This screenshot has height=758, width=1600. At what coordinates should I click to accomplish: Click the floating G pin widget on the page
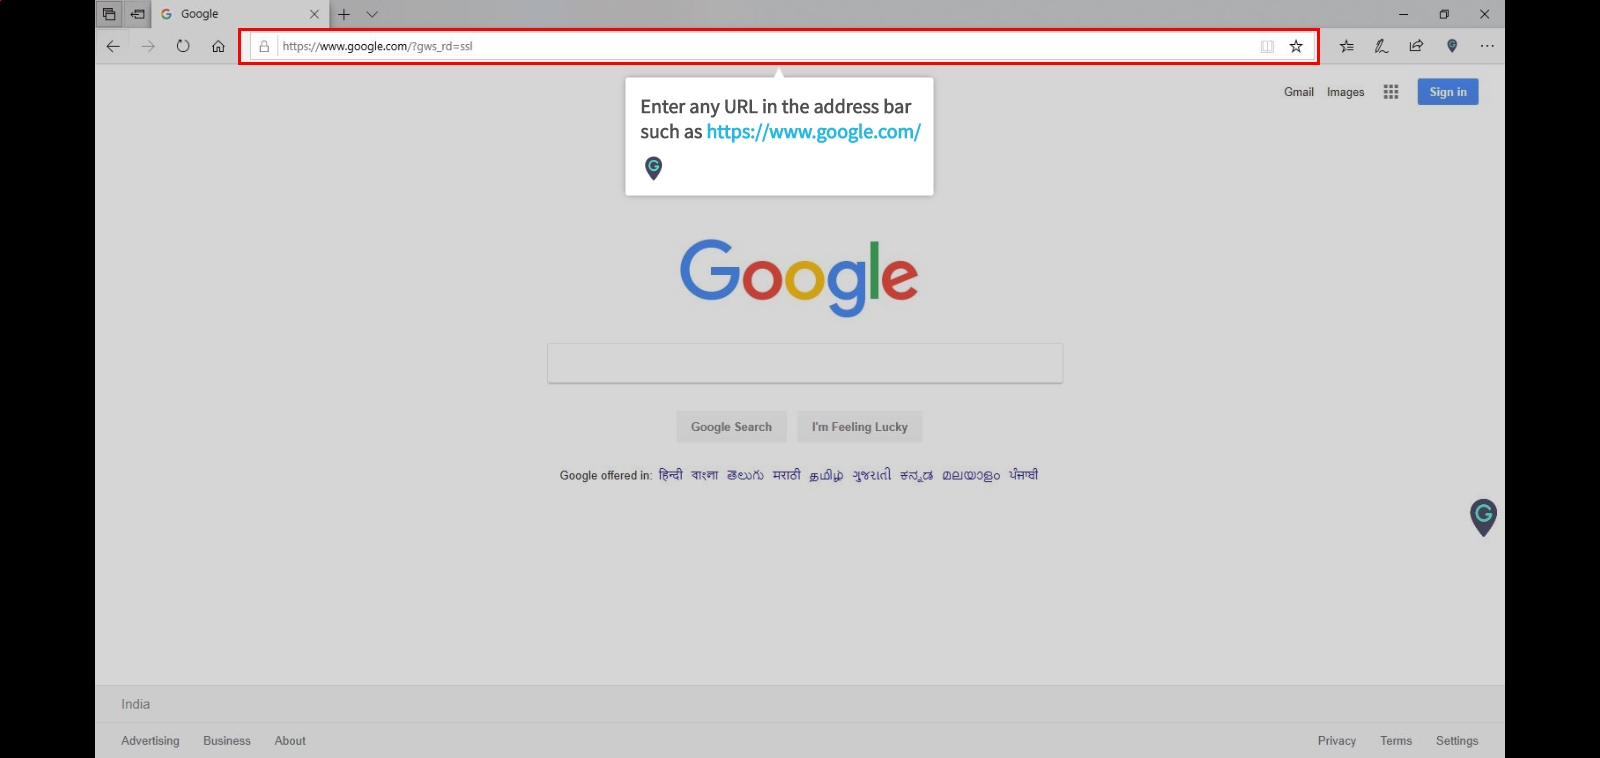pyautogui.click(x=1483, y=517)
